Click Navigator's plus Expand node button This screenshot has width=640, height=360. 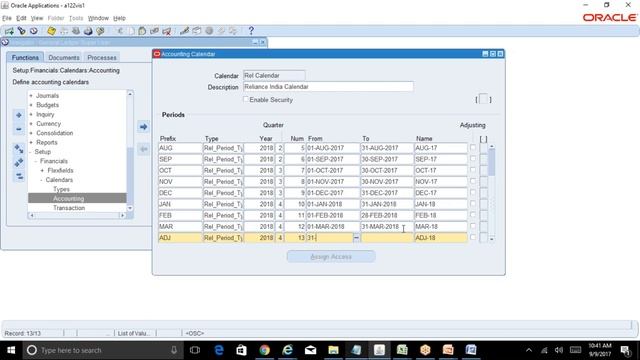coord(19,115)
